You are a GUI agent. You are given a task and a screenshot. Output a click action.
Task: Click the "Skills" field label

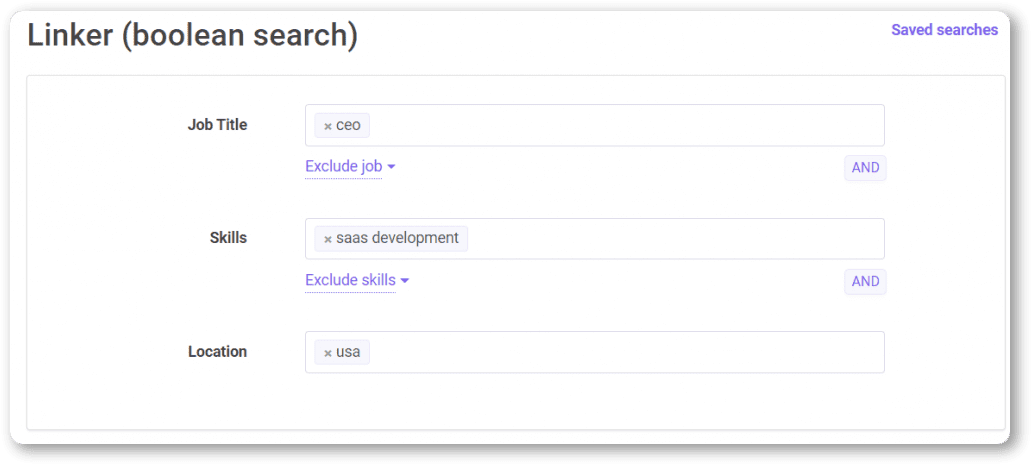(228, 238)
